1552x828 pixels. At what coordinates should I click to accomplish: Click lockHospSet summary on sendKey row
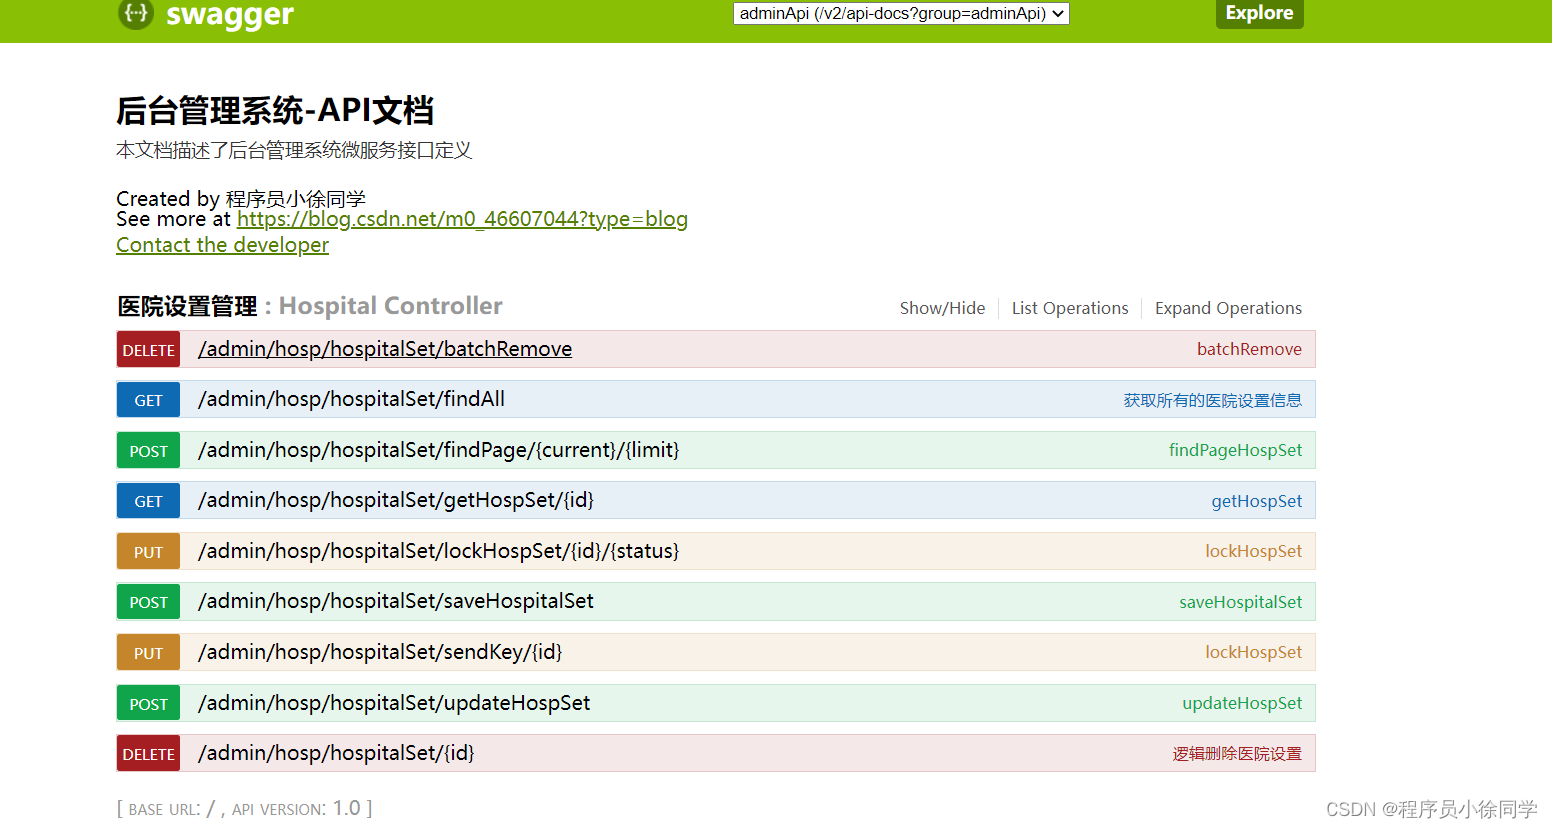click(x=1253, y=652)
